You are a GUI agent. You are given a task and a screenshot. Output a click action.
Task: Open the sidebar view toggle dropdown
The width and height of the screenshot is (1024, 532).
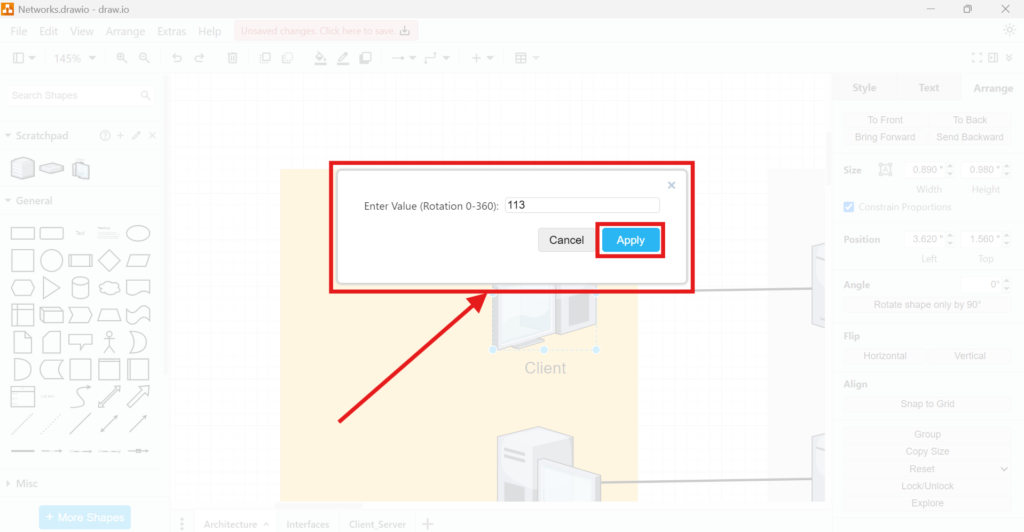[24, 58]
